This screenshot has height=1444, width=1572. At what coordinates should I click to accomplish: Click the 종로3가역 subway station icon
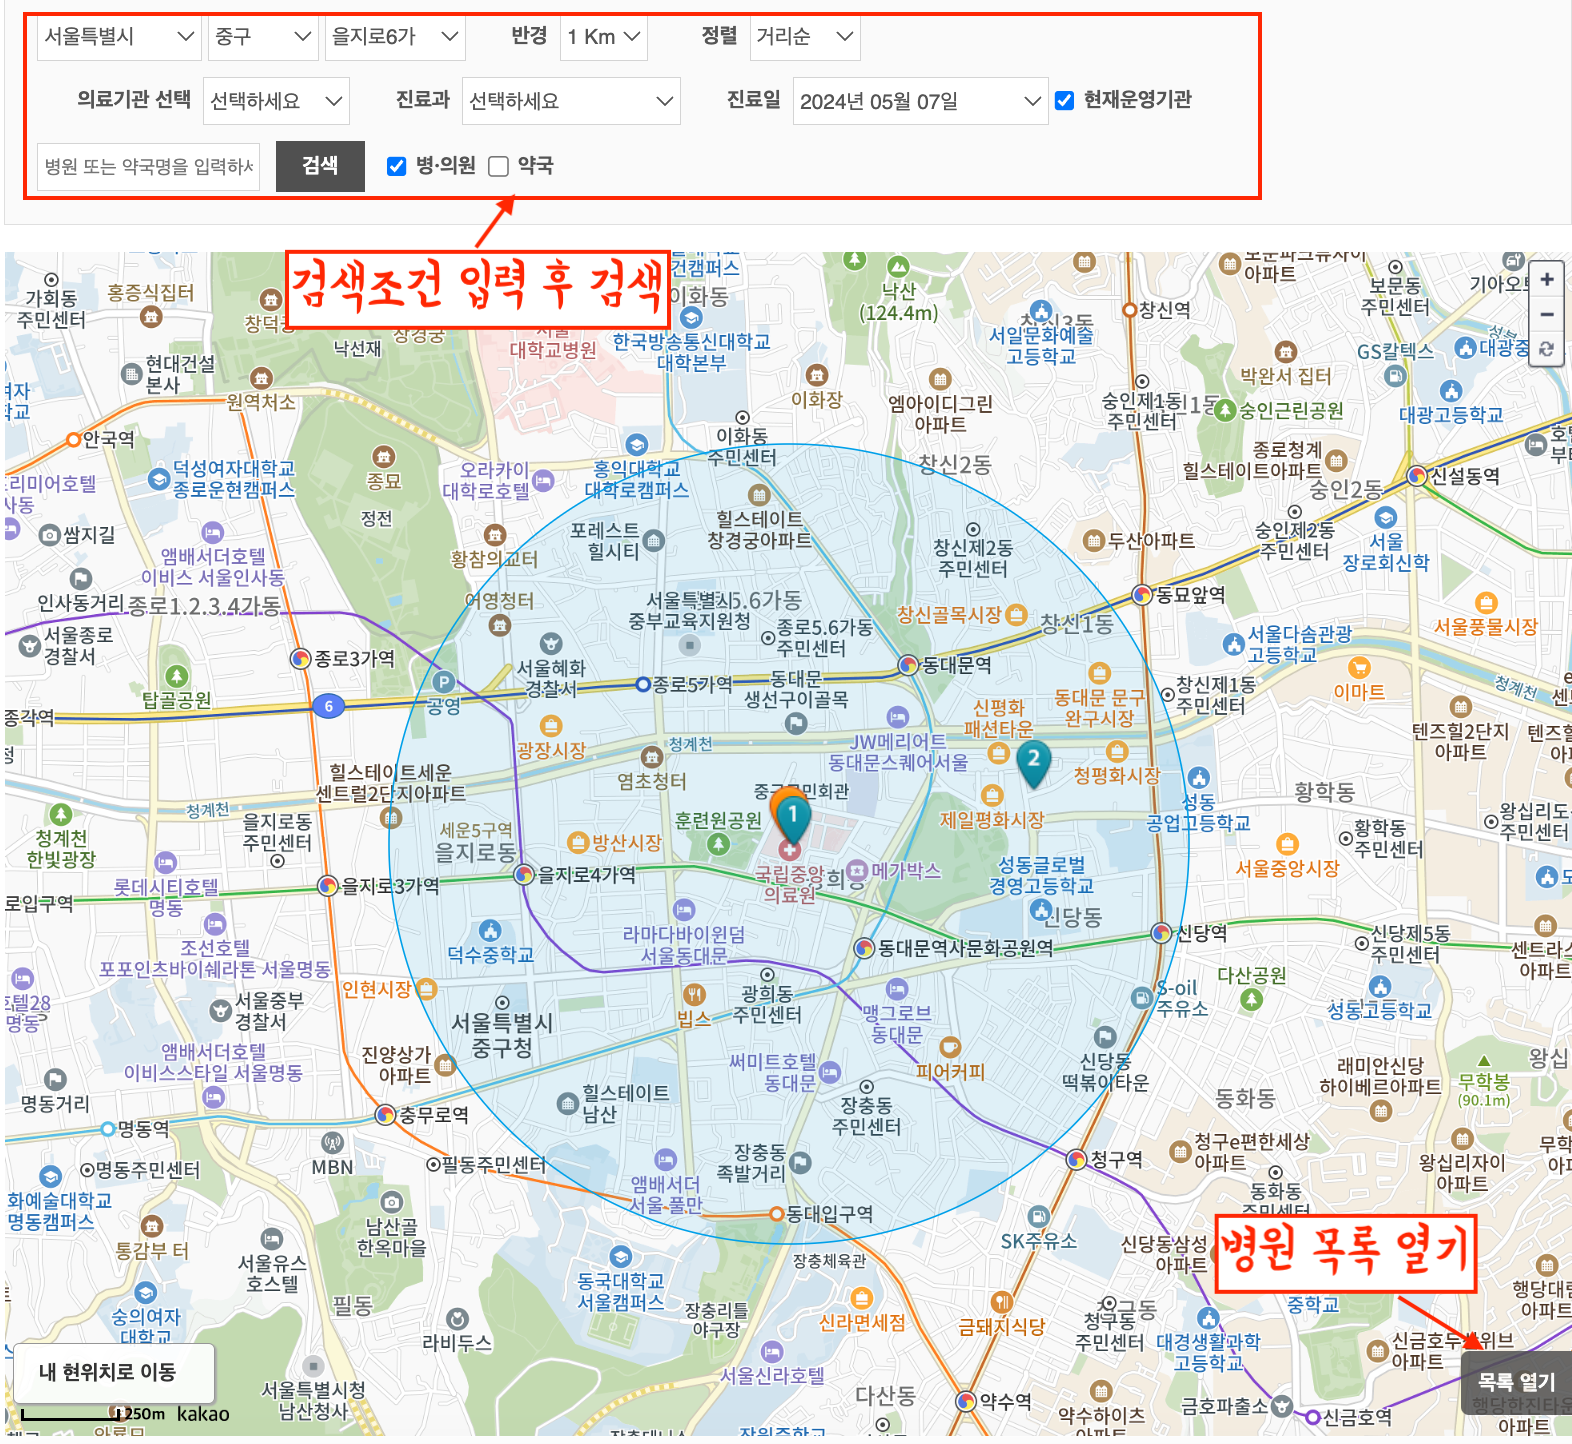point(300,658)
